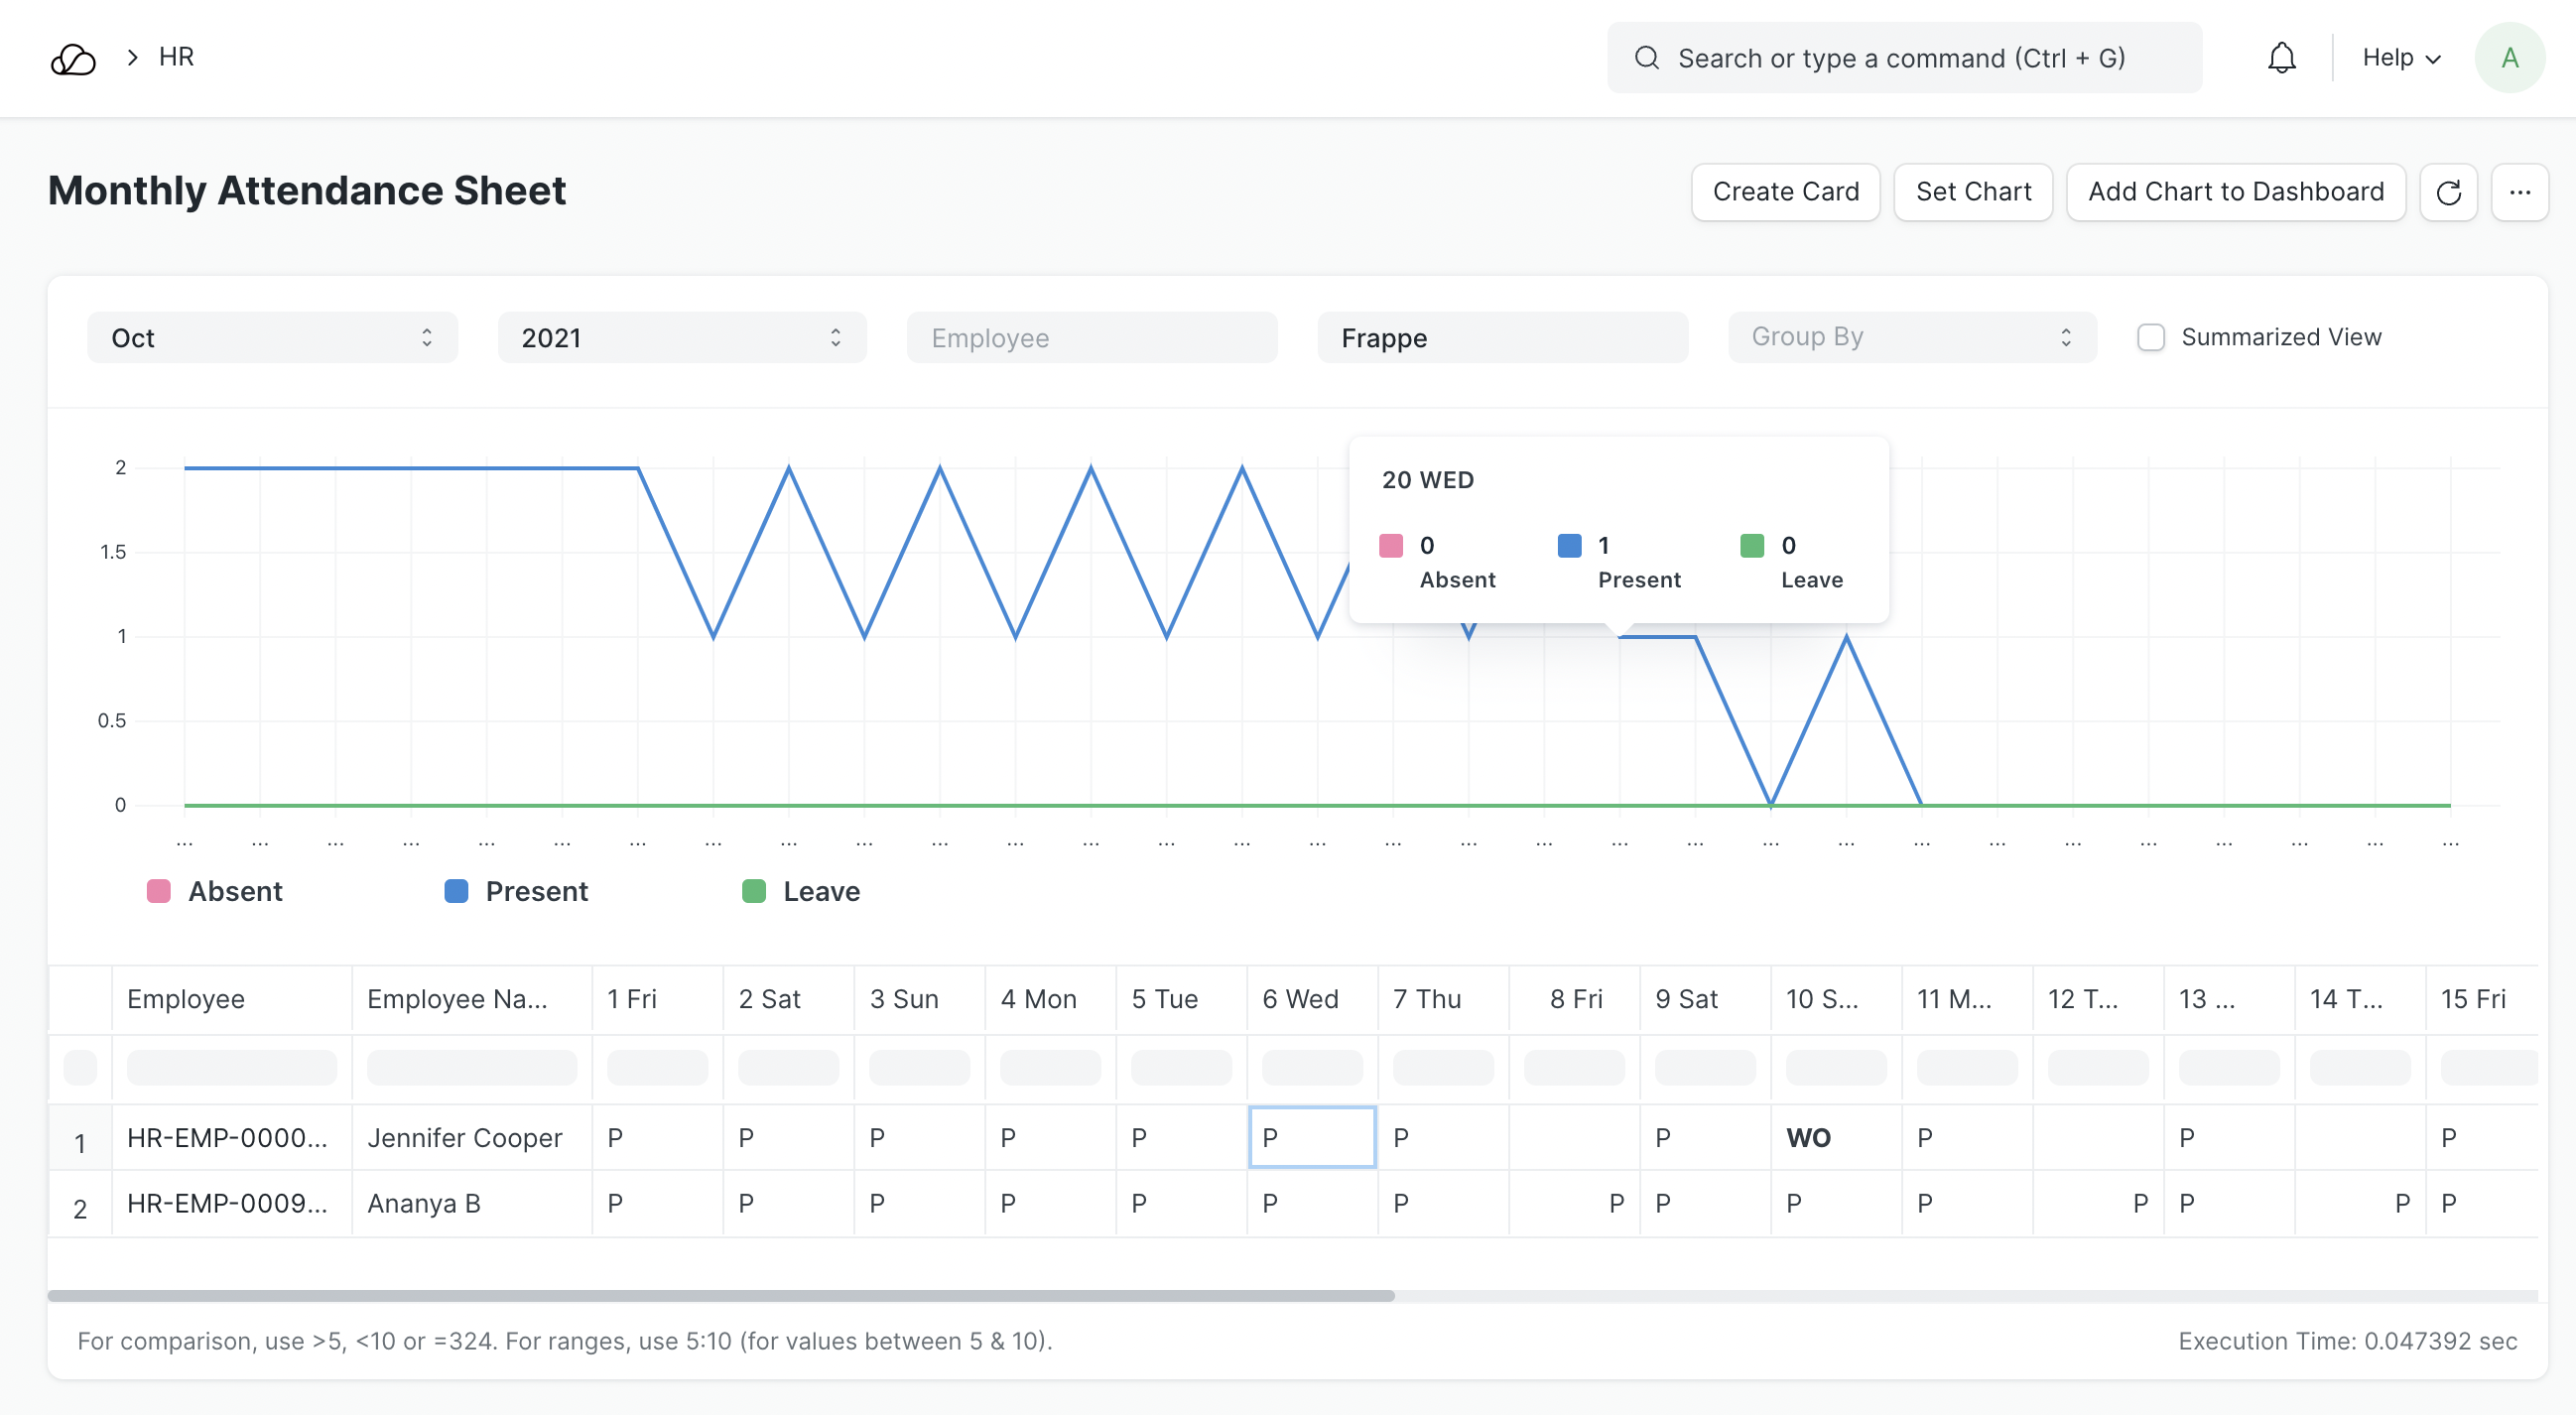
Task: Open the three-dot more options menu
Action: 2519,192
